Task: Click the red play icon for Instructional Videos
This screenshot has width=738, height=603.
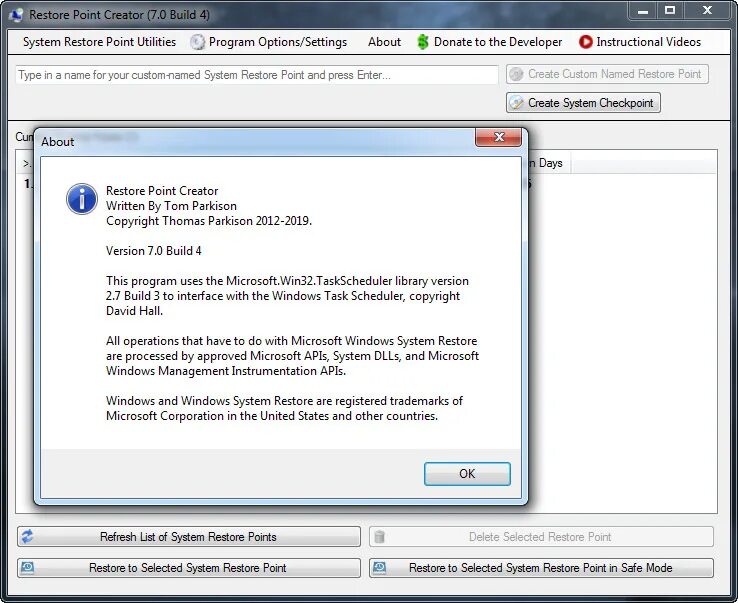Action: coord(586,42)
